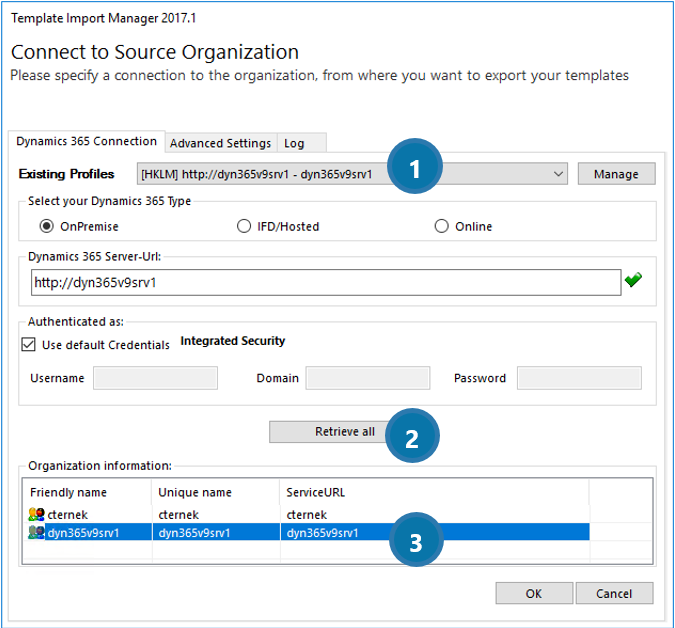Click the green checkmark URL validation icon
The height and width of the screenshot is (628, 675).
coord(633,280)
